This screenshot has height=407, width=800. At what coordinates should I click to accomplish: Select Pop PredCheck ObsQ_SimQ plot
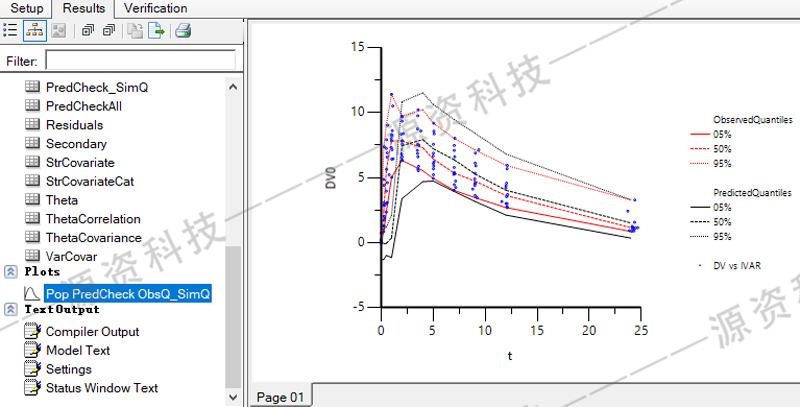tap(128, 294)
